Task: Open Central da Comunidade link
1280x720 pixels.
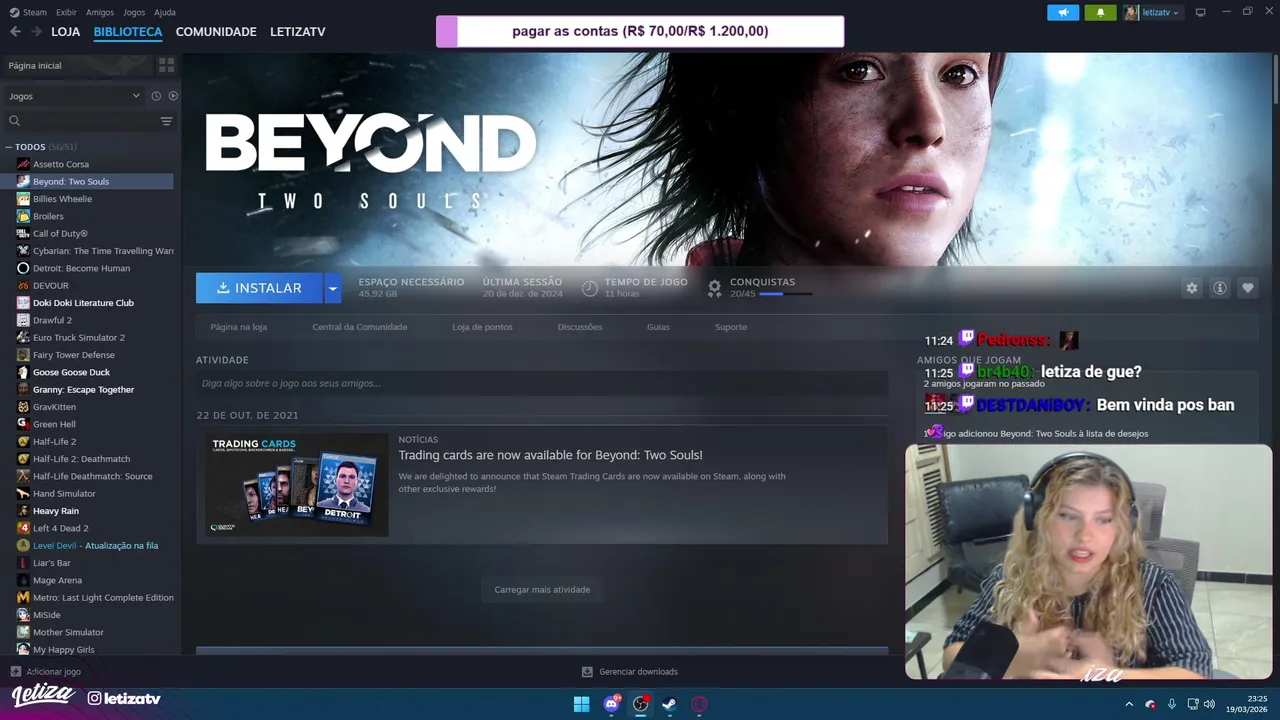Action: [x=359, y=327]
